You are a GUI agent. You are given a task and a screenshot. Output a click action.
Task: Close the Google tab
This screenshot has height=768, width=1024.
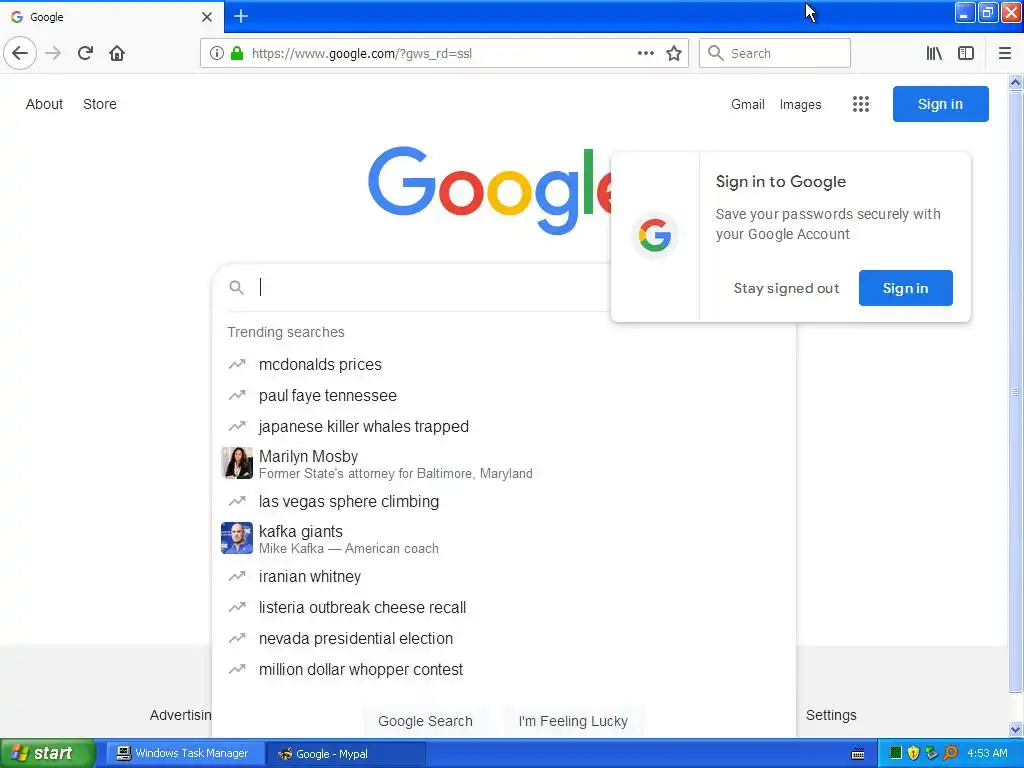207,17
